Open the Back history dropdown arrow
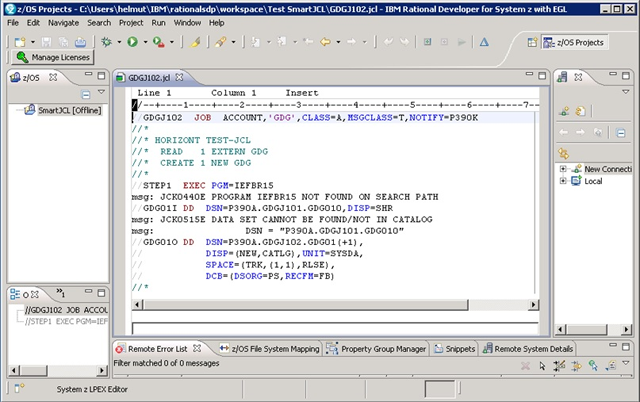Image resolution: width=640 pixels, height=402 pixels. click(338, 42)
